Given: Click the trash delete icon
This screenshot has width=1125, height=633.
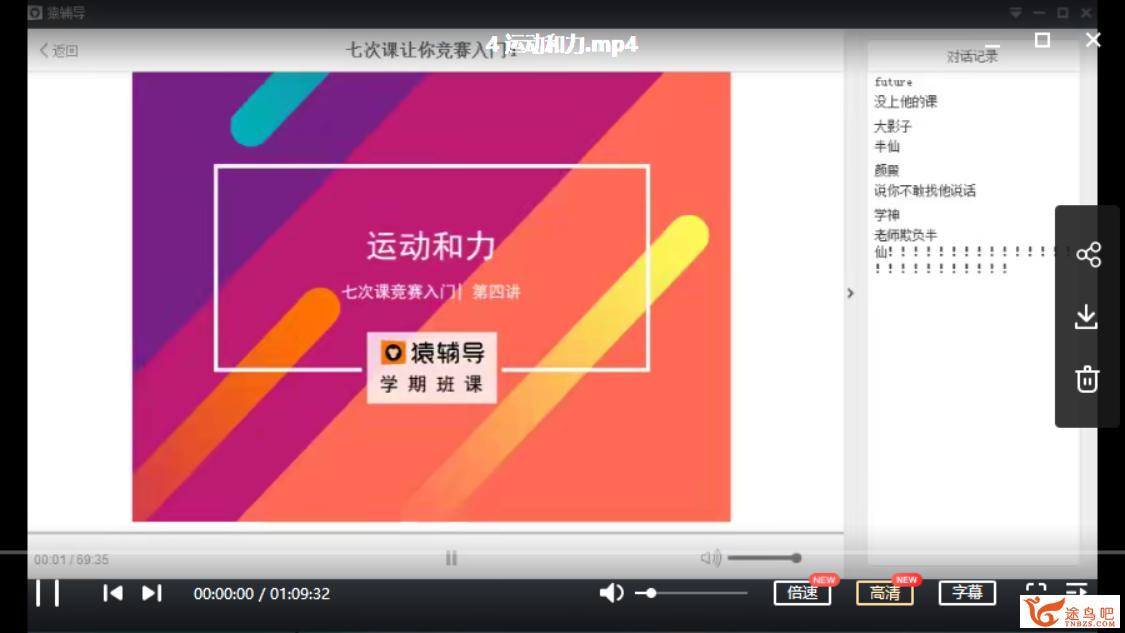Looking at the screenshot, I should tap(1087, 379).
